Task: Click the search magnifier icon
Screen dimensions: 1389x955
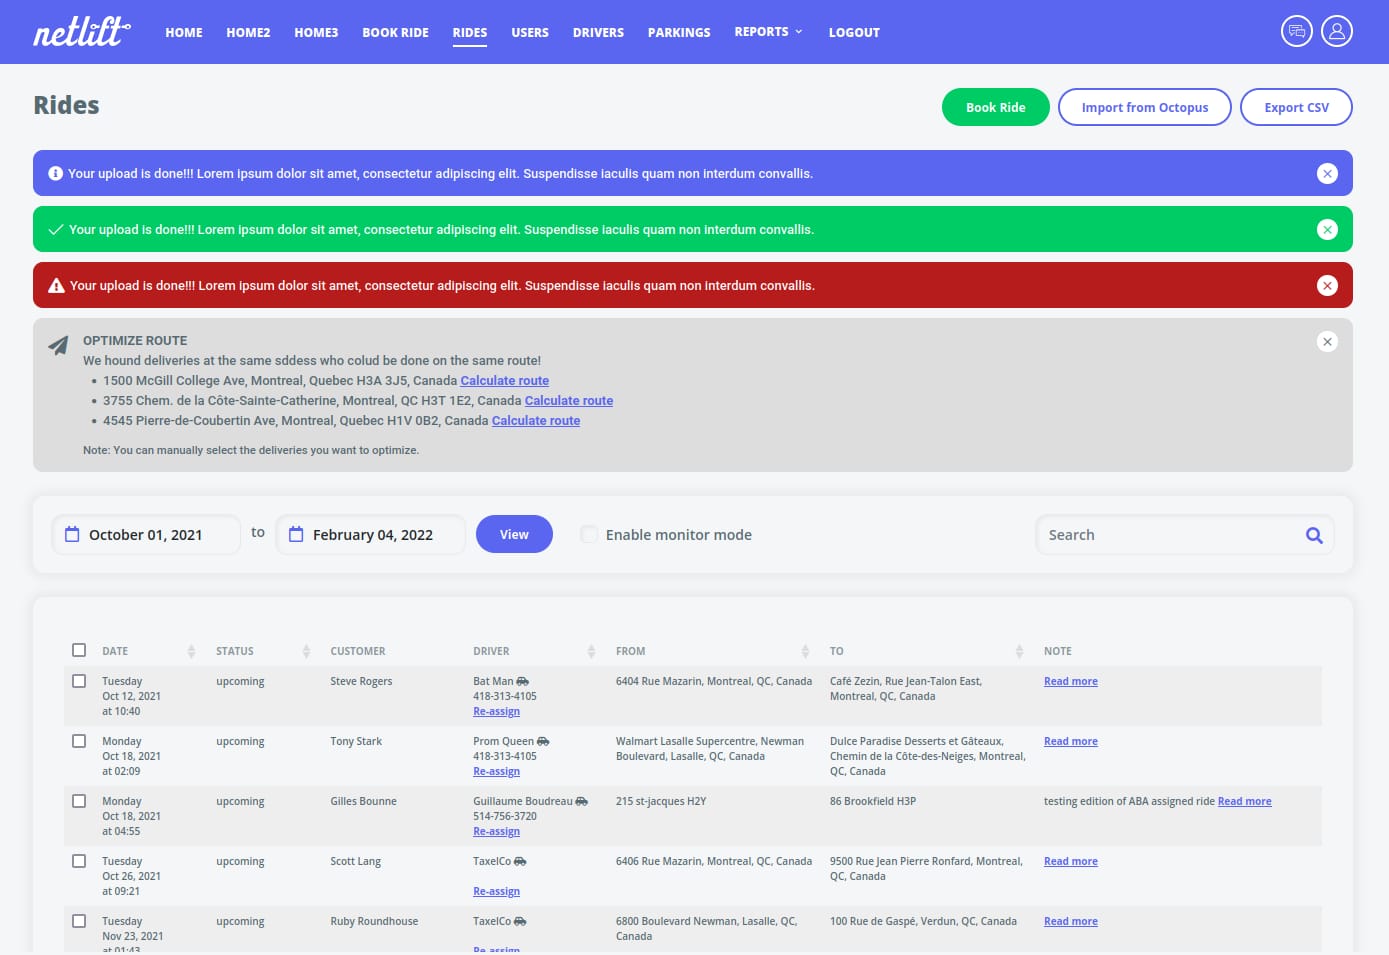Action: tap(1314, 535)
